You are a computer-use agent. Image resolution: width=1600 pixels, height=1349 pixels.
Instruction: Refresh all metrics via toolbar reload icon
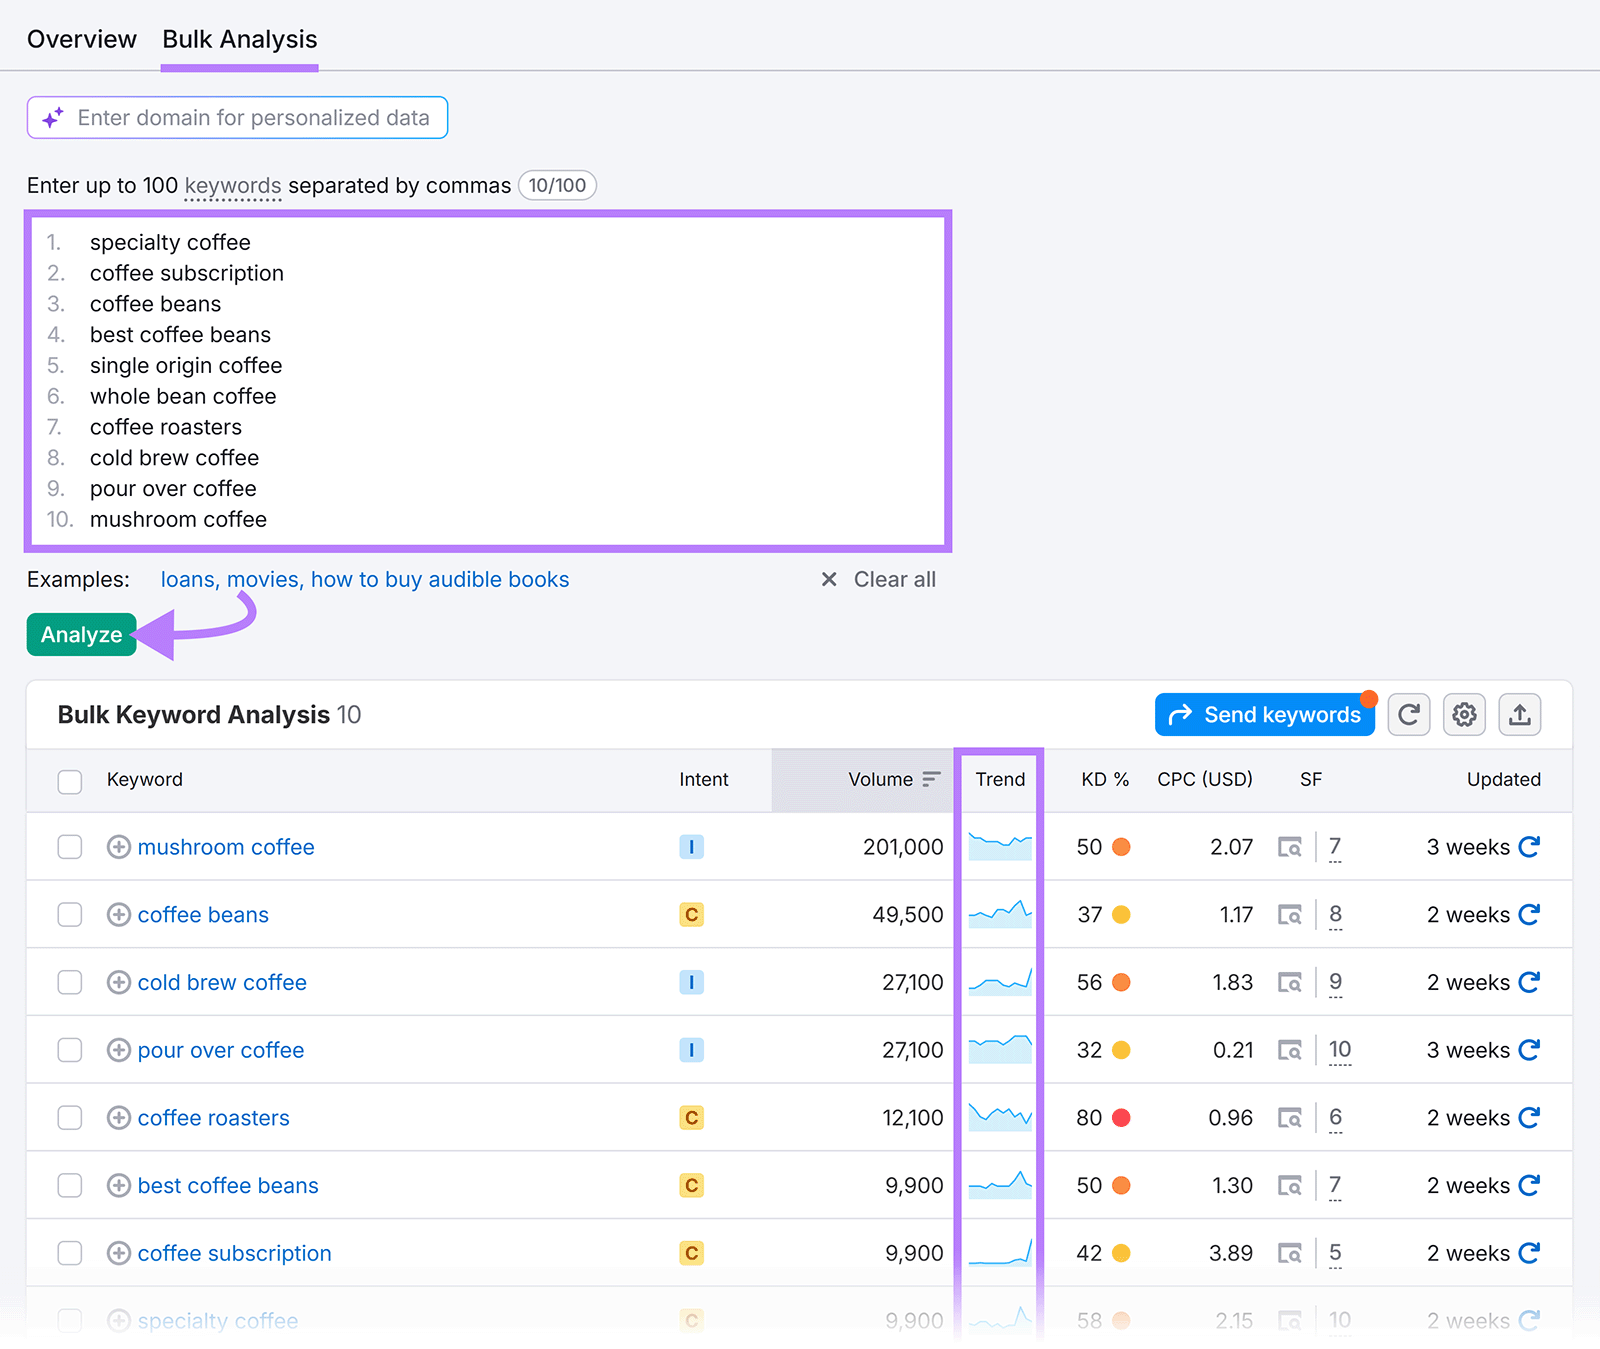[x=1409, y=715]
